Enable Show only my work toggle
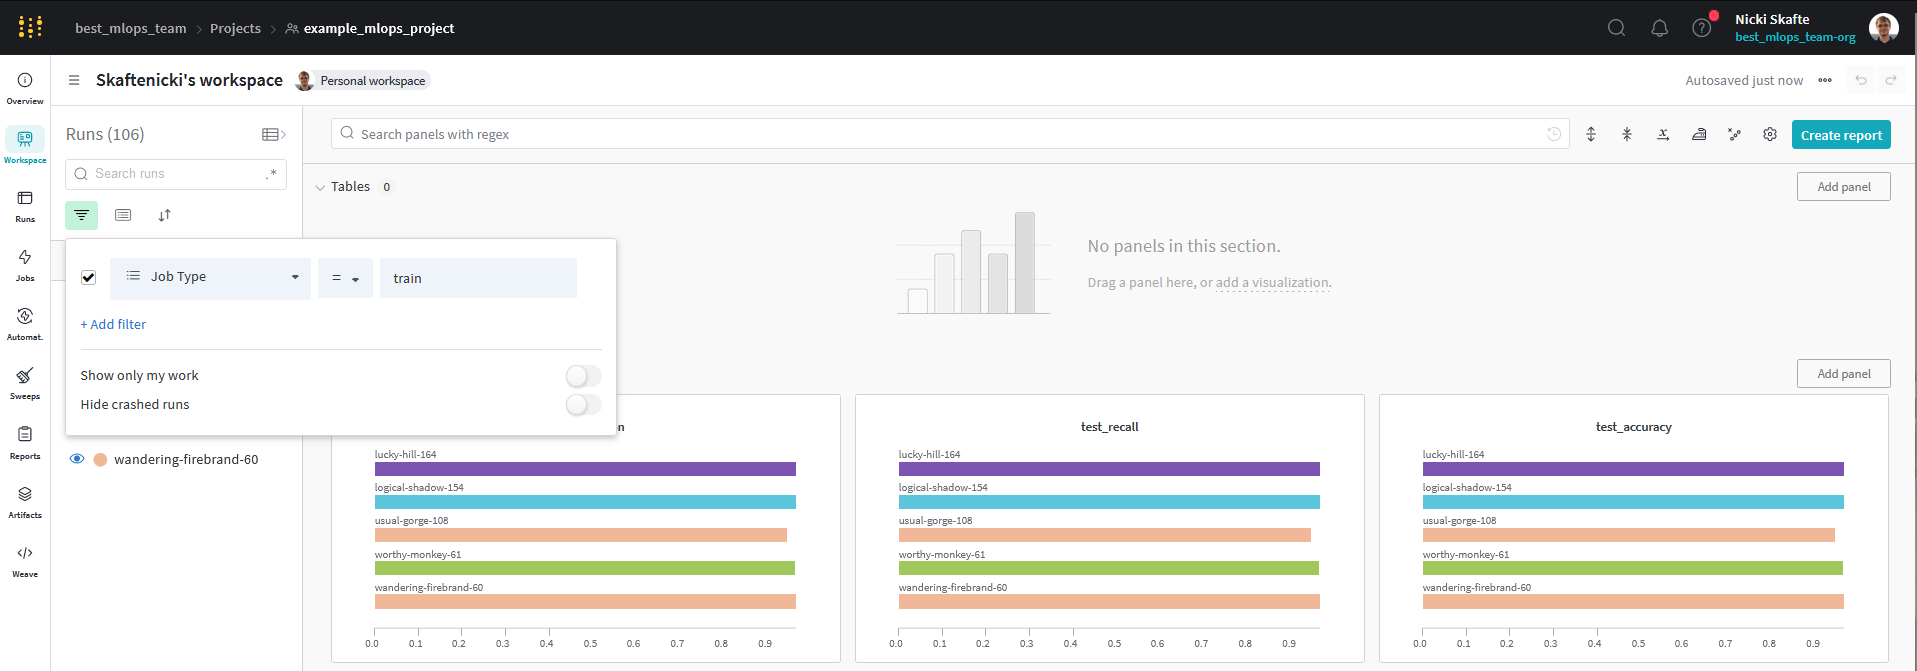 click(583, 376)
